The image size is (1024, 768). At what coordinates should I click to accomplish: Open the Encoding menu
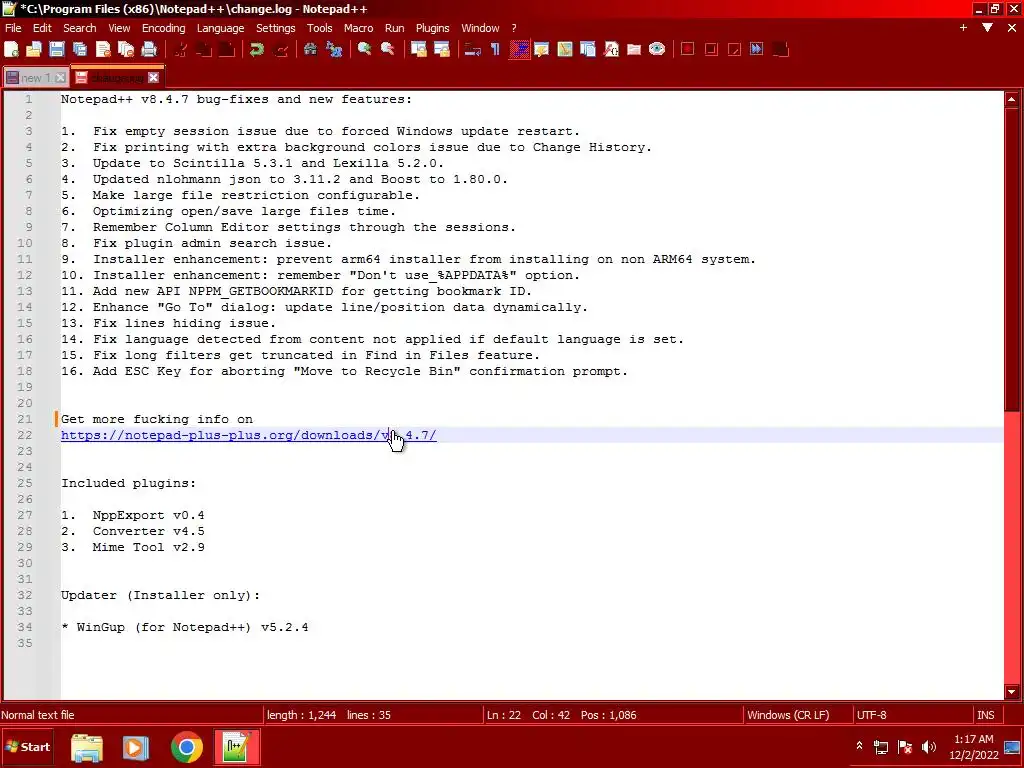163,28
